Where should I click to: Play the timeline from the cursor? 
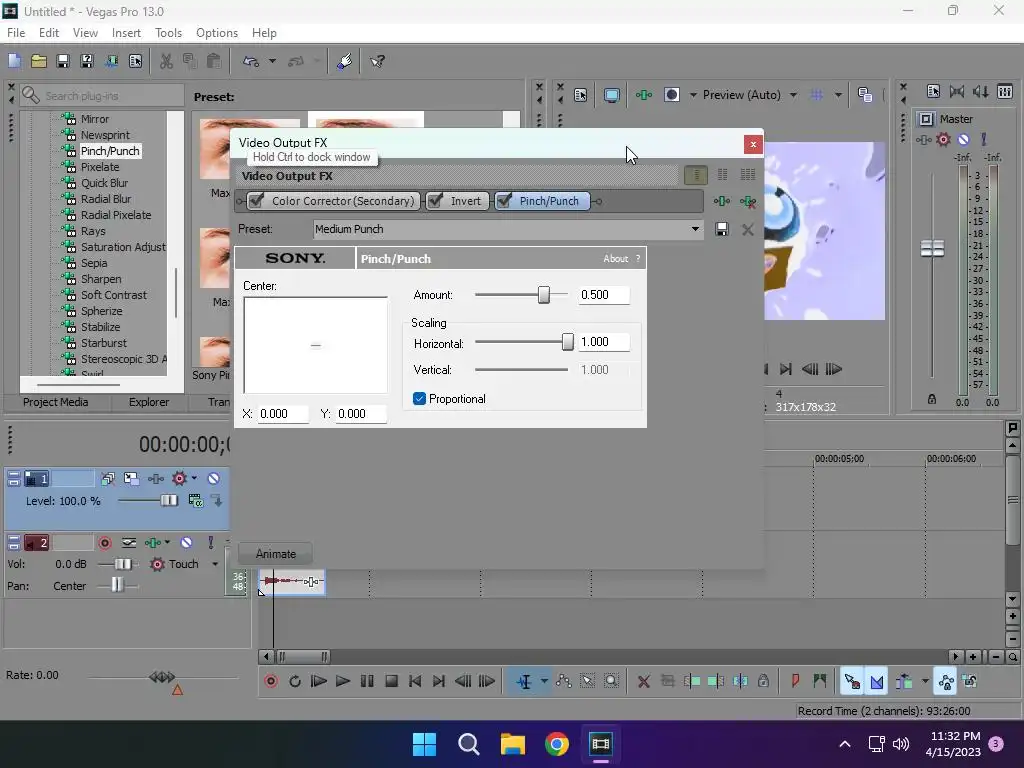click(x=342, y=682)
